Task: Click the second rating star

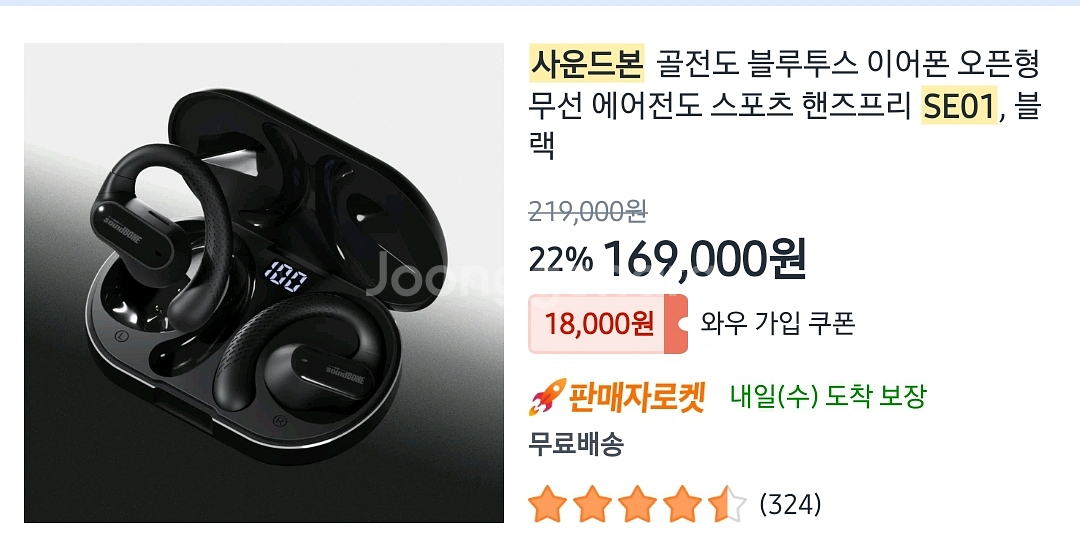Action: coord(592,504)
